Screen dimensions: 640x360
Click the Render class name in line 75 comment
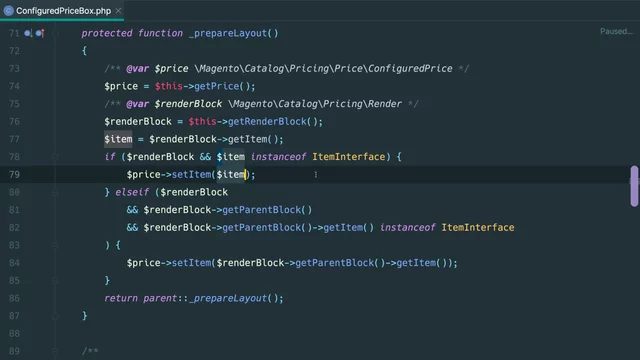coord(385,104)
